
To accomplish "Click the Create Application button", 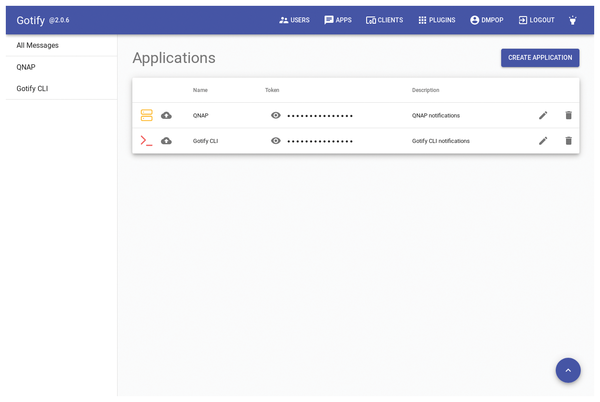I will point(540,58).
